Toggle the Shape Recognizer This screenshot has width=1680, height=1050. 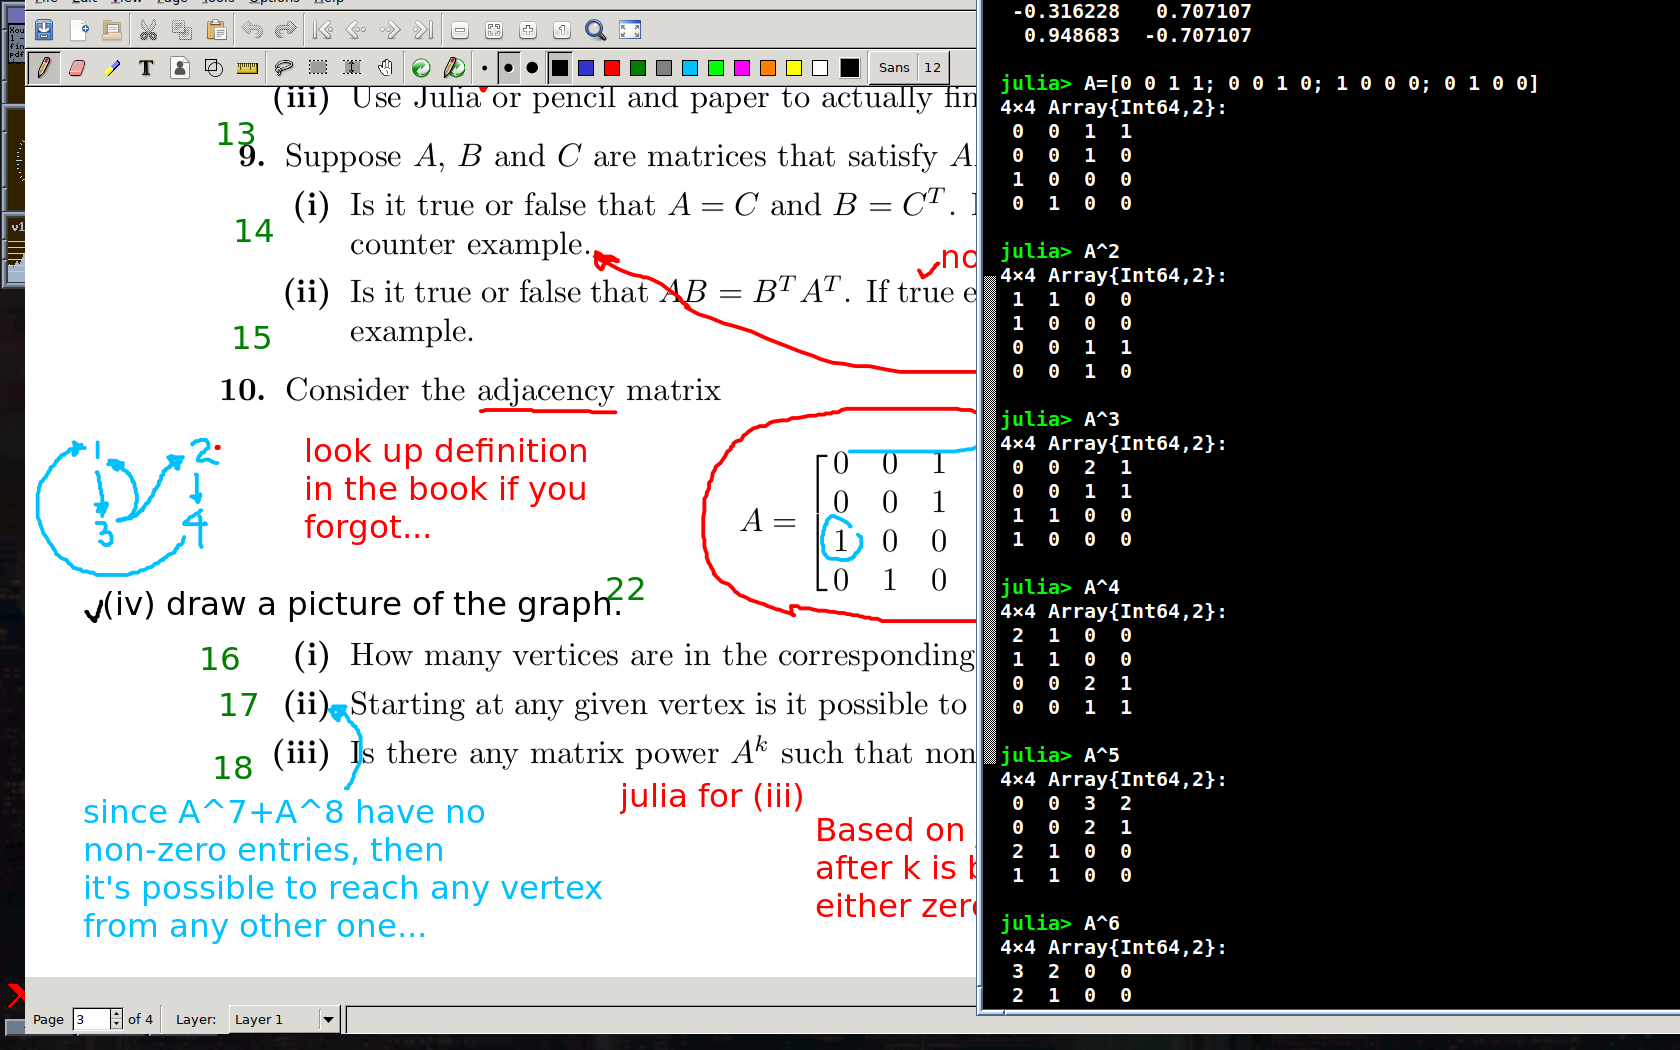pos(213,68)
